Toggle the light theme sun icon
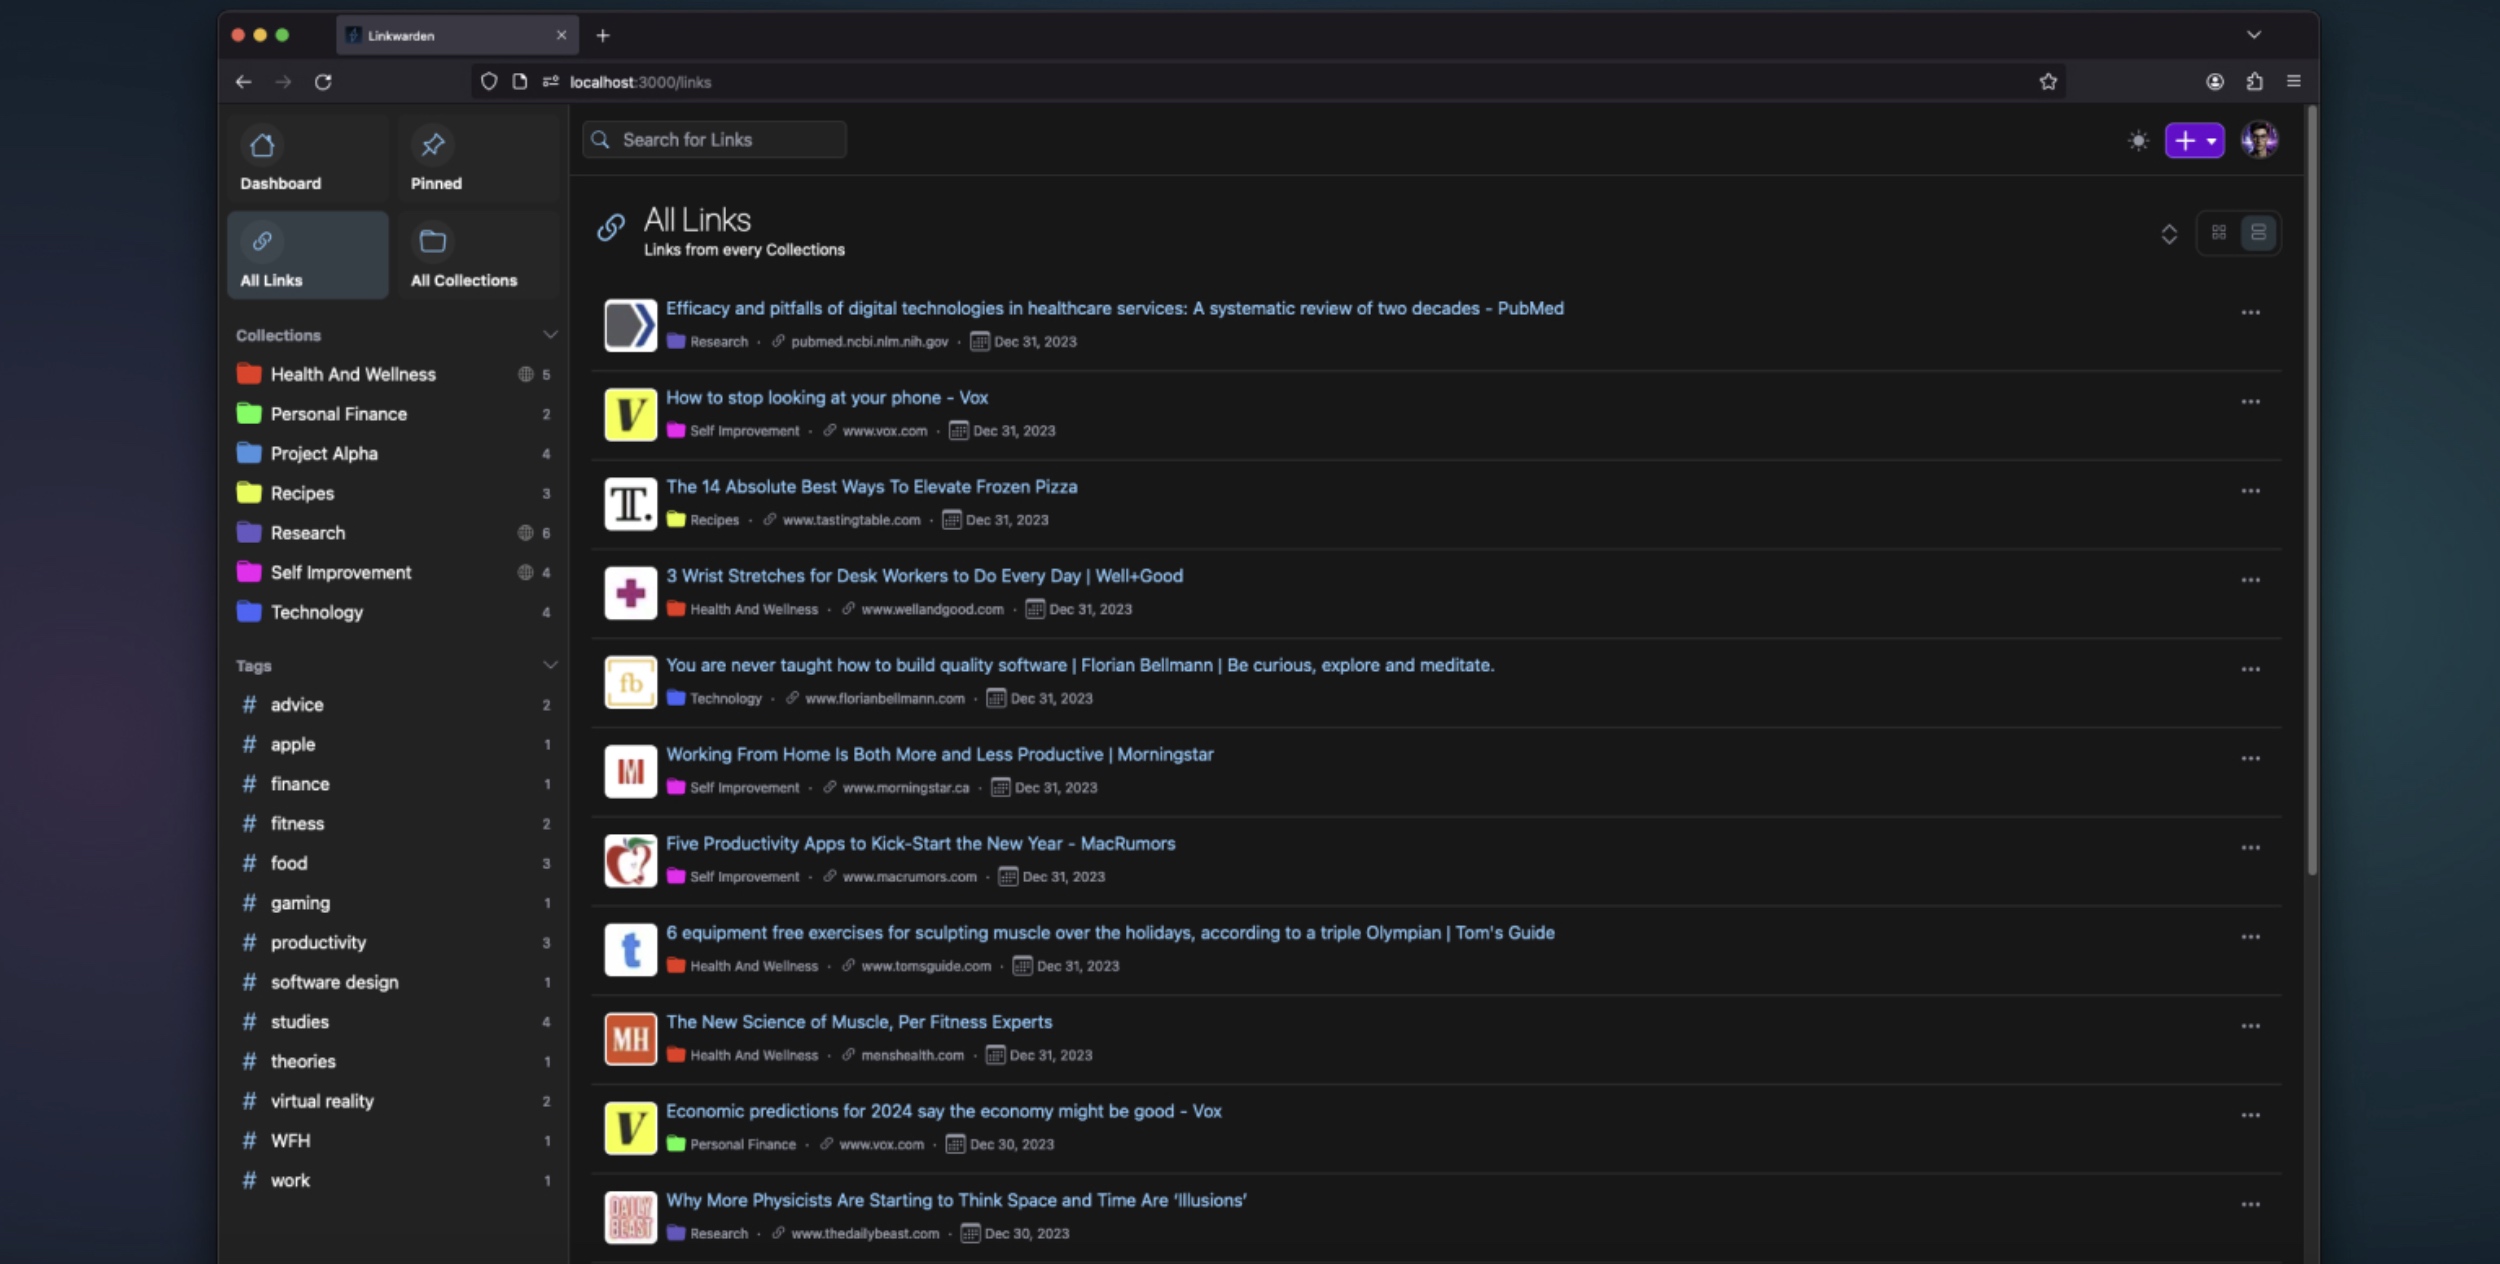This screenshot has width=2500, height=1264. click(x=2138, y=141)
